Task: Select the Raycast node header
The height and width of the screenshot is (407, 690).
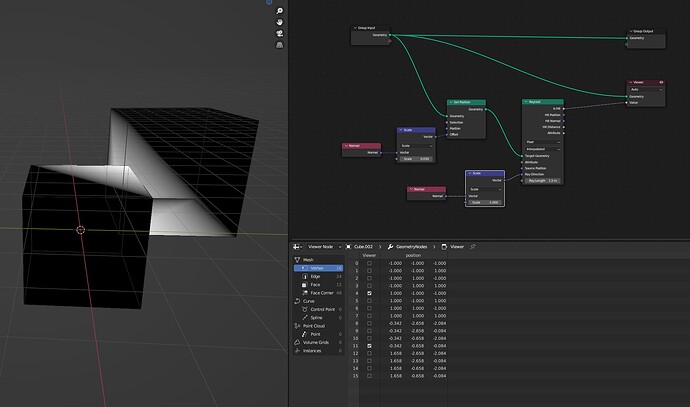Action: click(543, 102)
